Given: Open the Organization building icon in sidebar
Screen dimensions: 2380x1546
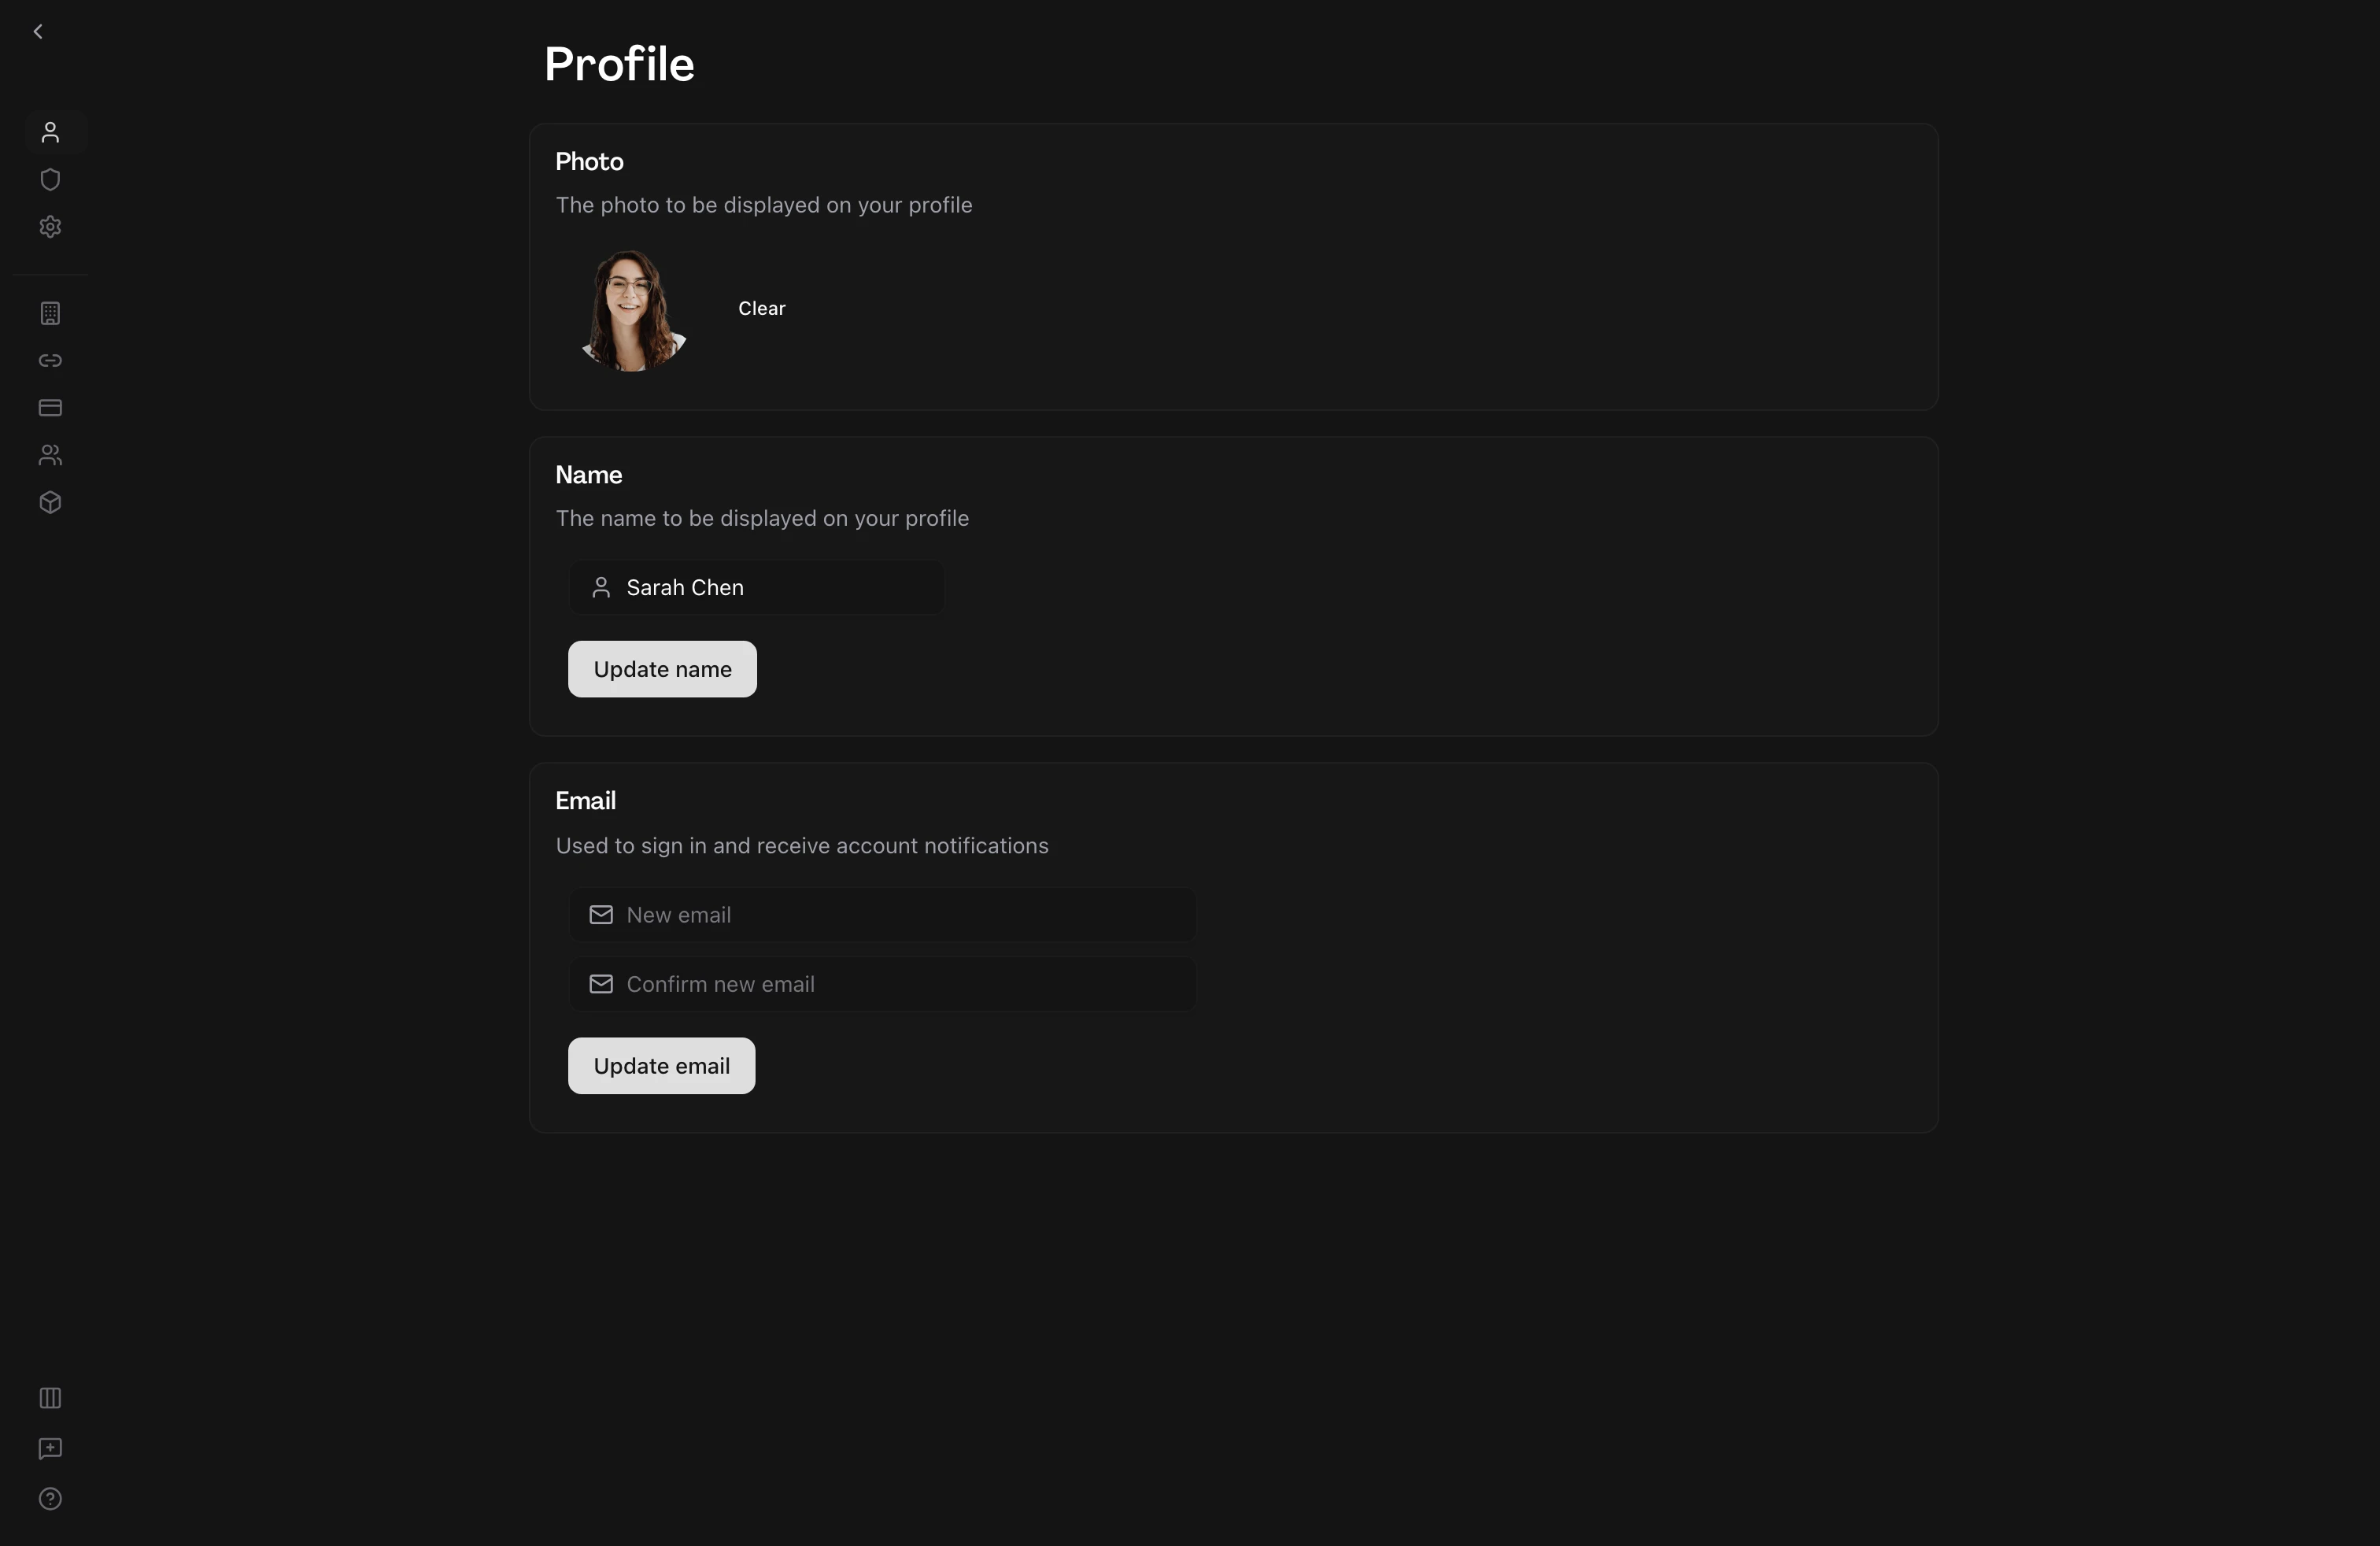Looking at the screenshot, I should (x=50, y=313).
